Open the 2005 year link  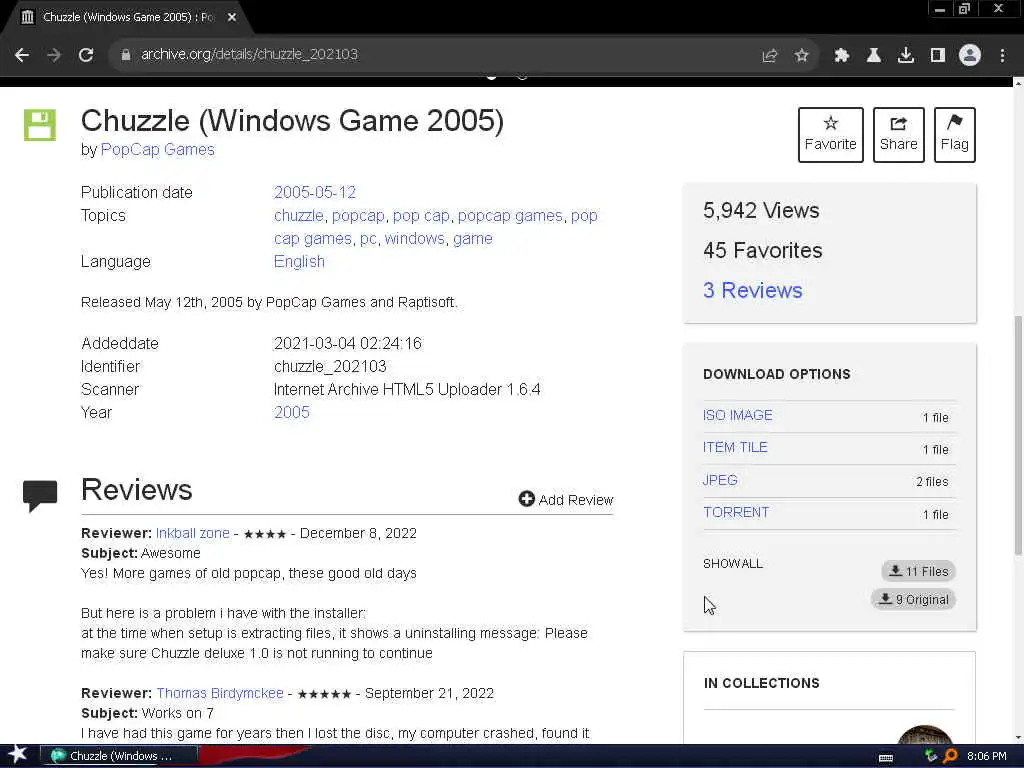click(x=291, y=413)
